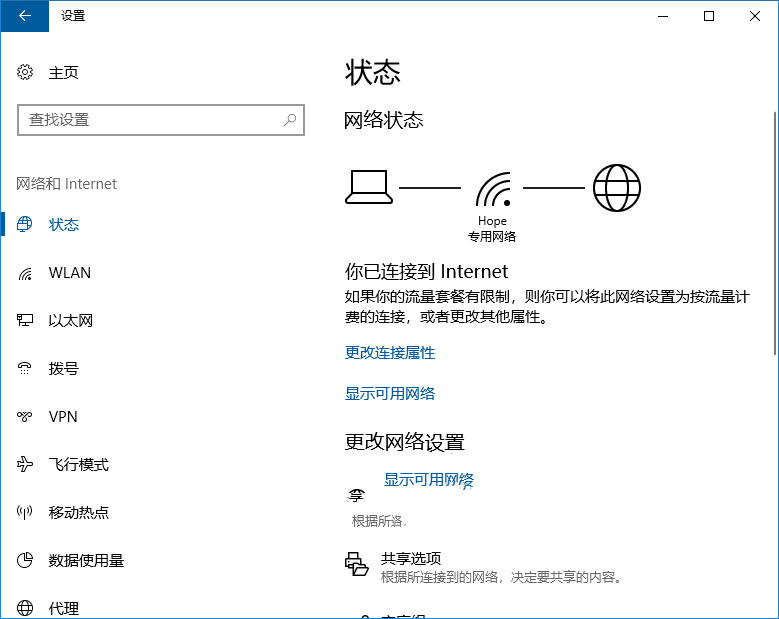The height and width of the screenshot is (619, 779).
Task: Open 移动热点 settings page
Action: click(x=78, y=512)
